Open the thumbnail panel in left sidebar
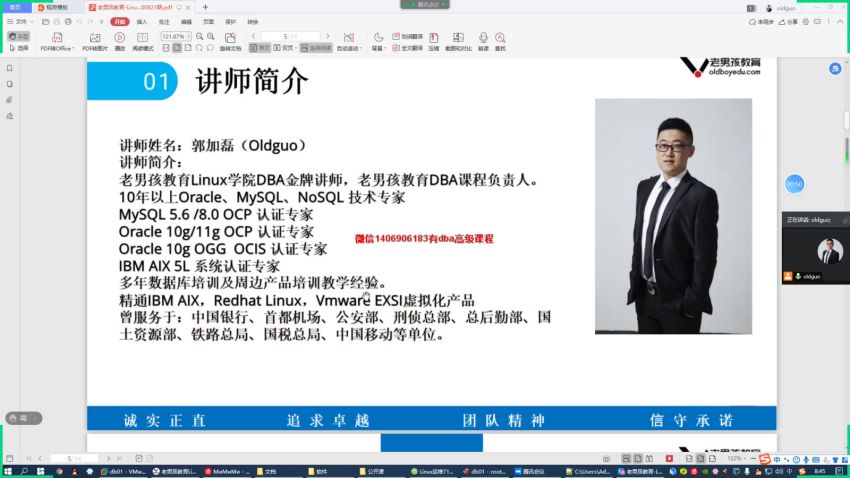This screenshot has width=850, height=478. click(9, 84)
